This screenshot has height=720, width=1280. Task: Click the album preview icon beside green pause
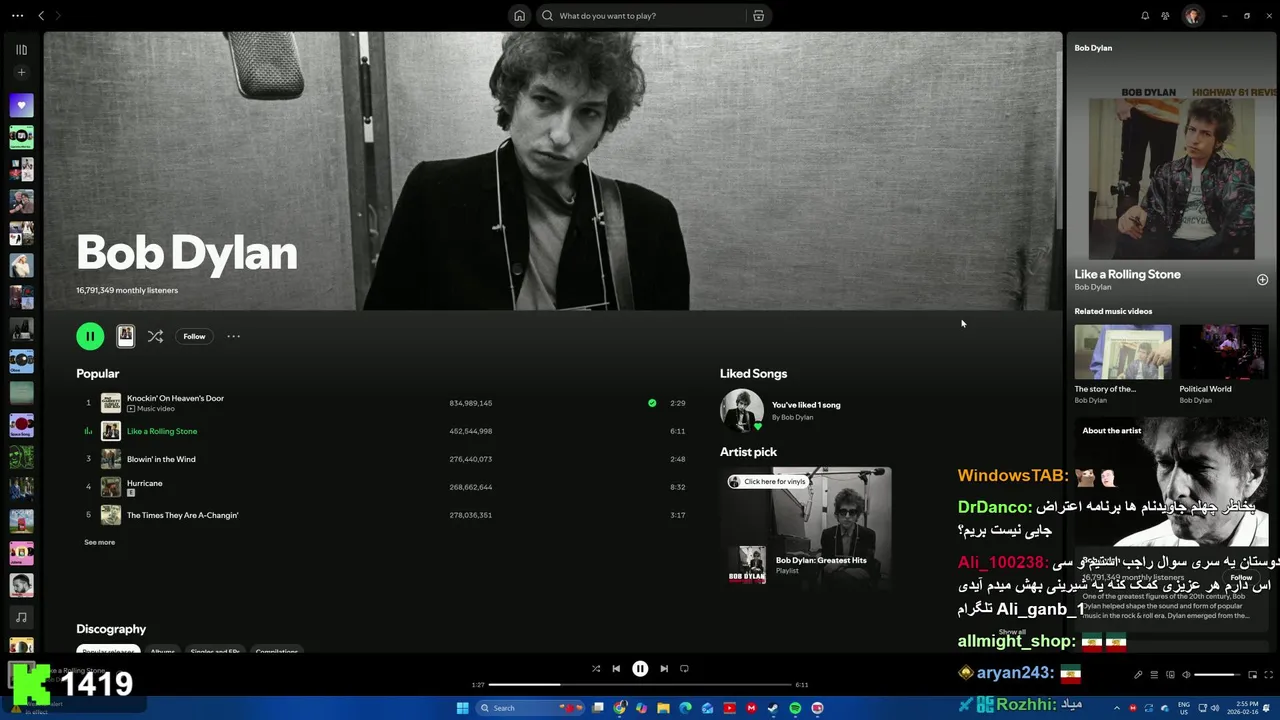point(125,336)
